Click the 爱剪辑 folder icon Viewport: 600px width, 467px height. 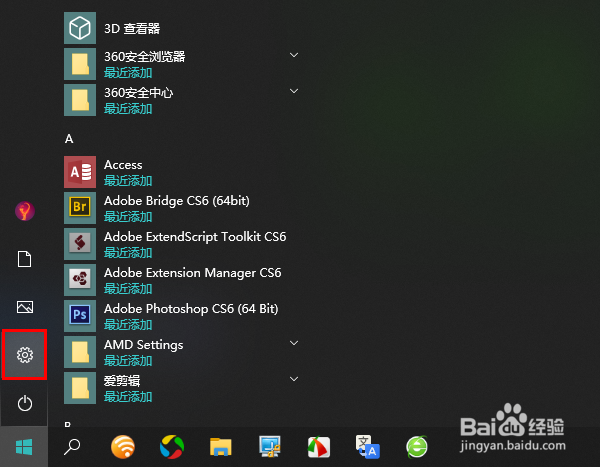tap(80, 388)
